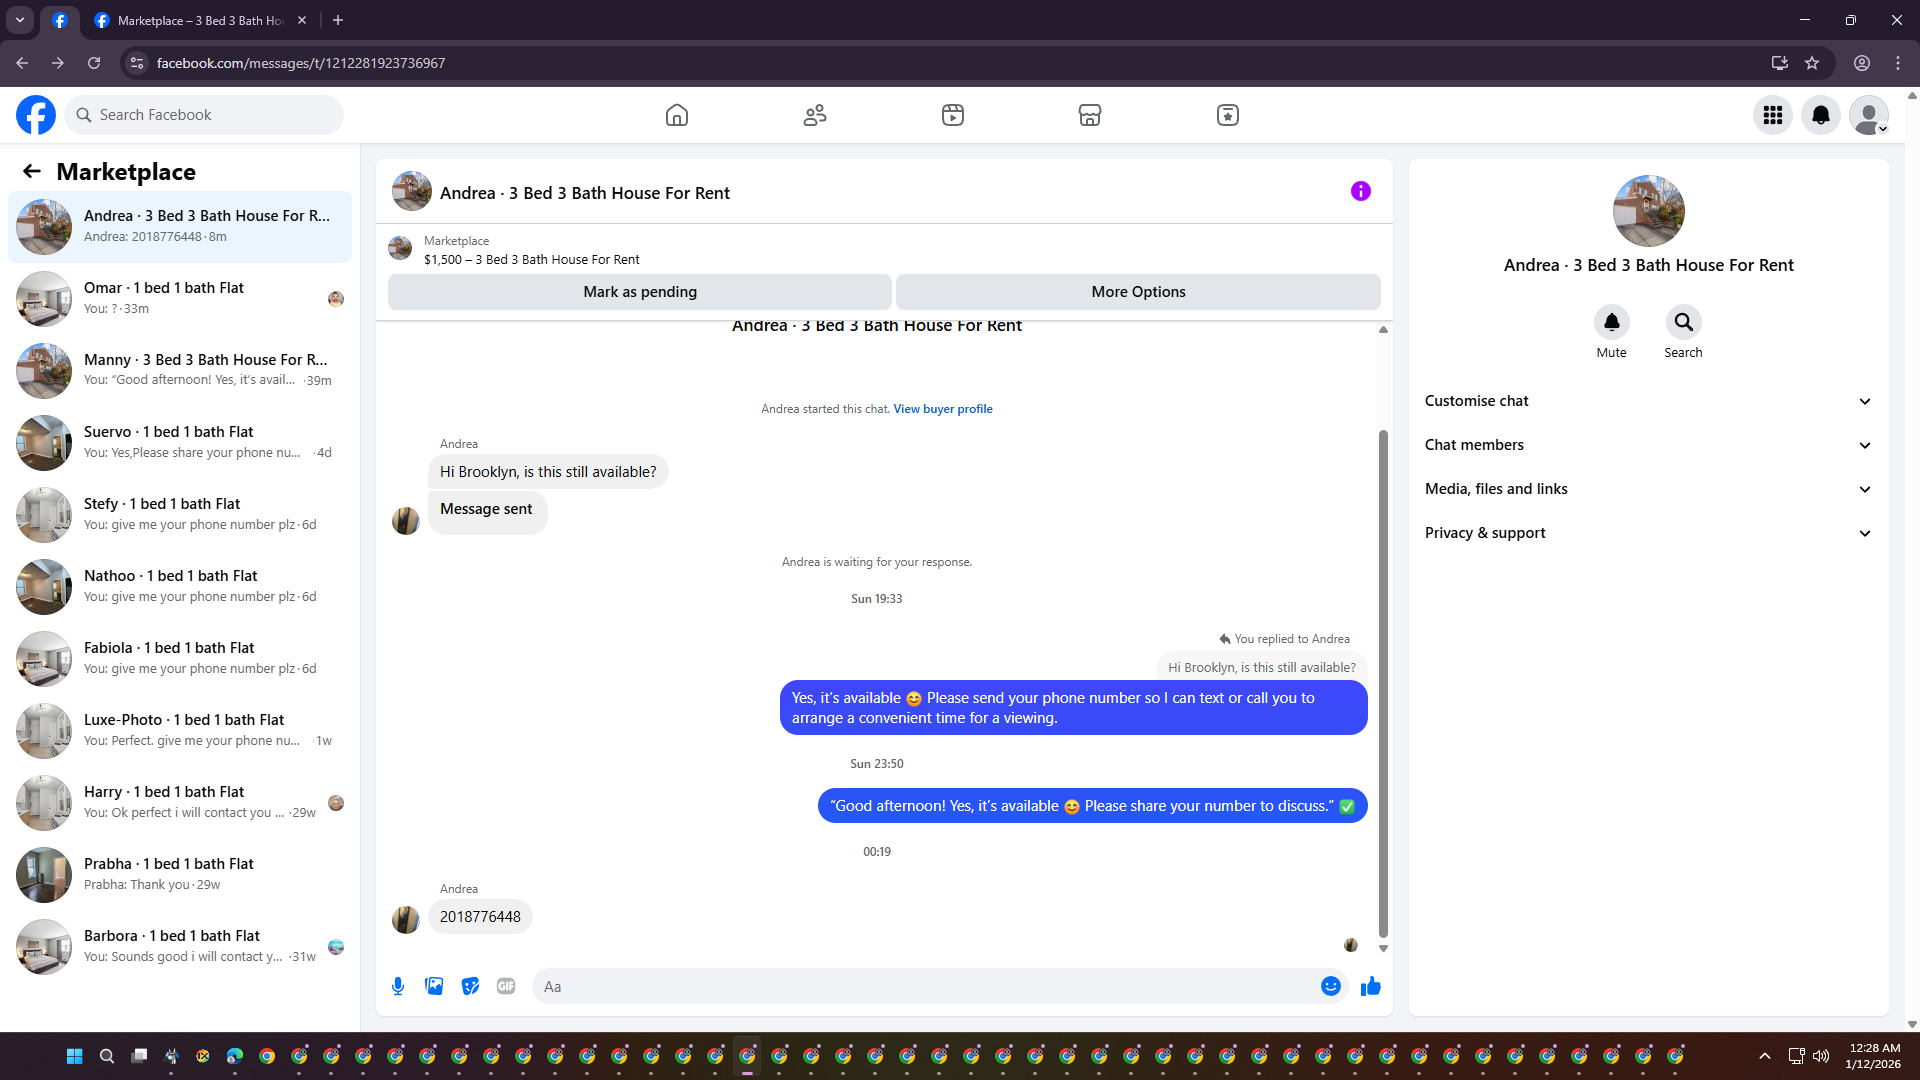Open the volume control in system tray
Screen dimensions: 1920x1080
coord(1821,1056)
